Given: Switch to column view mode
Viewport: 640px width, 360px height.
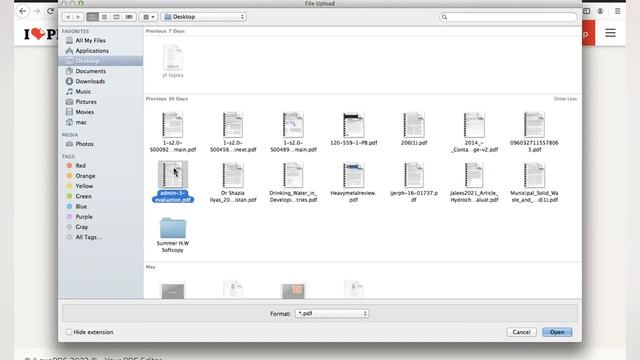Looking at the screenshot, I should tap(116, 17).
